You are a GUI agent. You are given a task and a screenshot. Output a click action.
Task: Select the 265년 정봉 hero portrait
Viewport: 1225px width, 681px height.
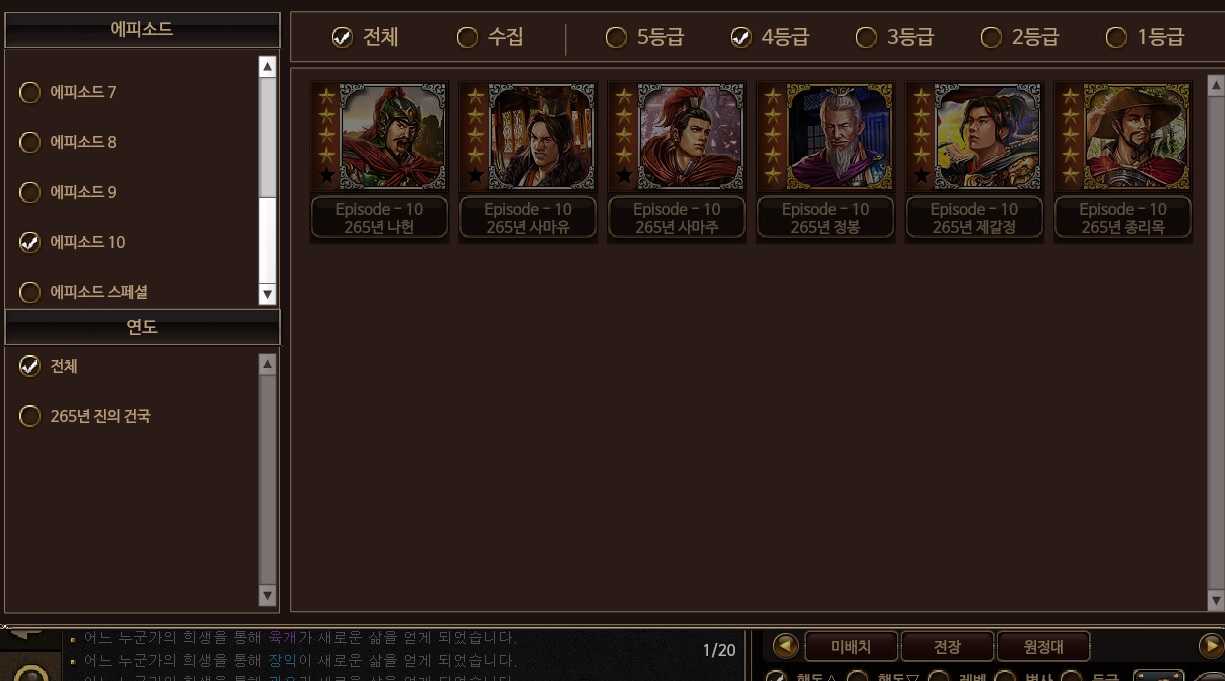(839, 137)
